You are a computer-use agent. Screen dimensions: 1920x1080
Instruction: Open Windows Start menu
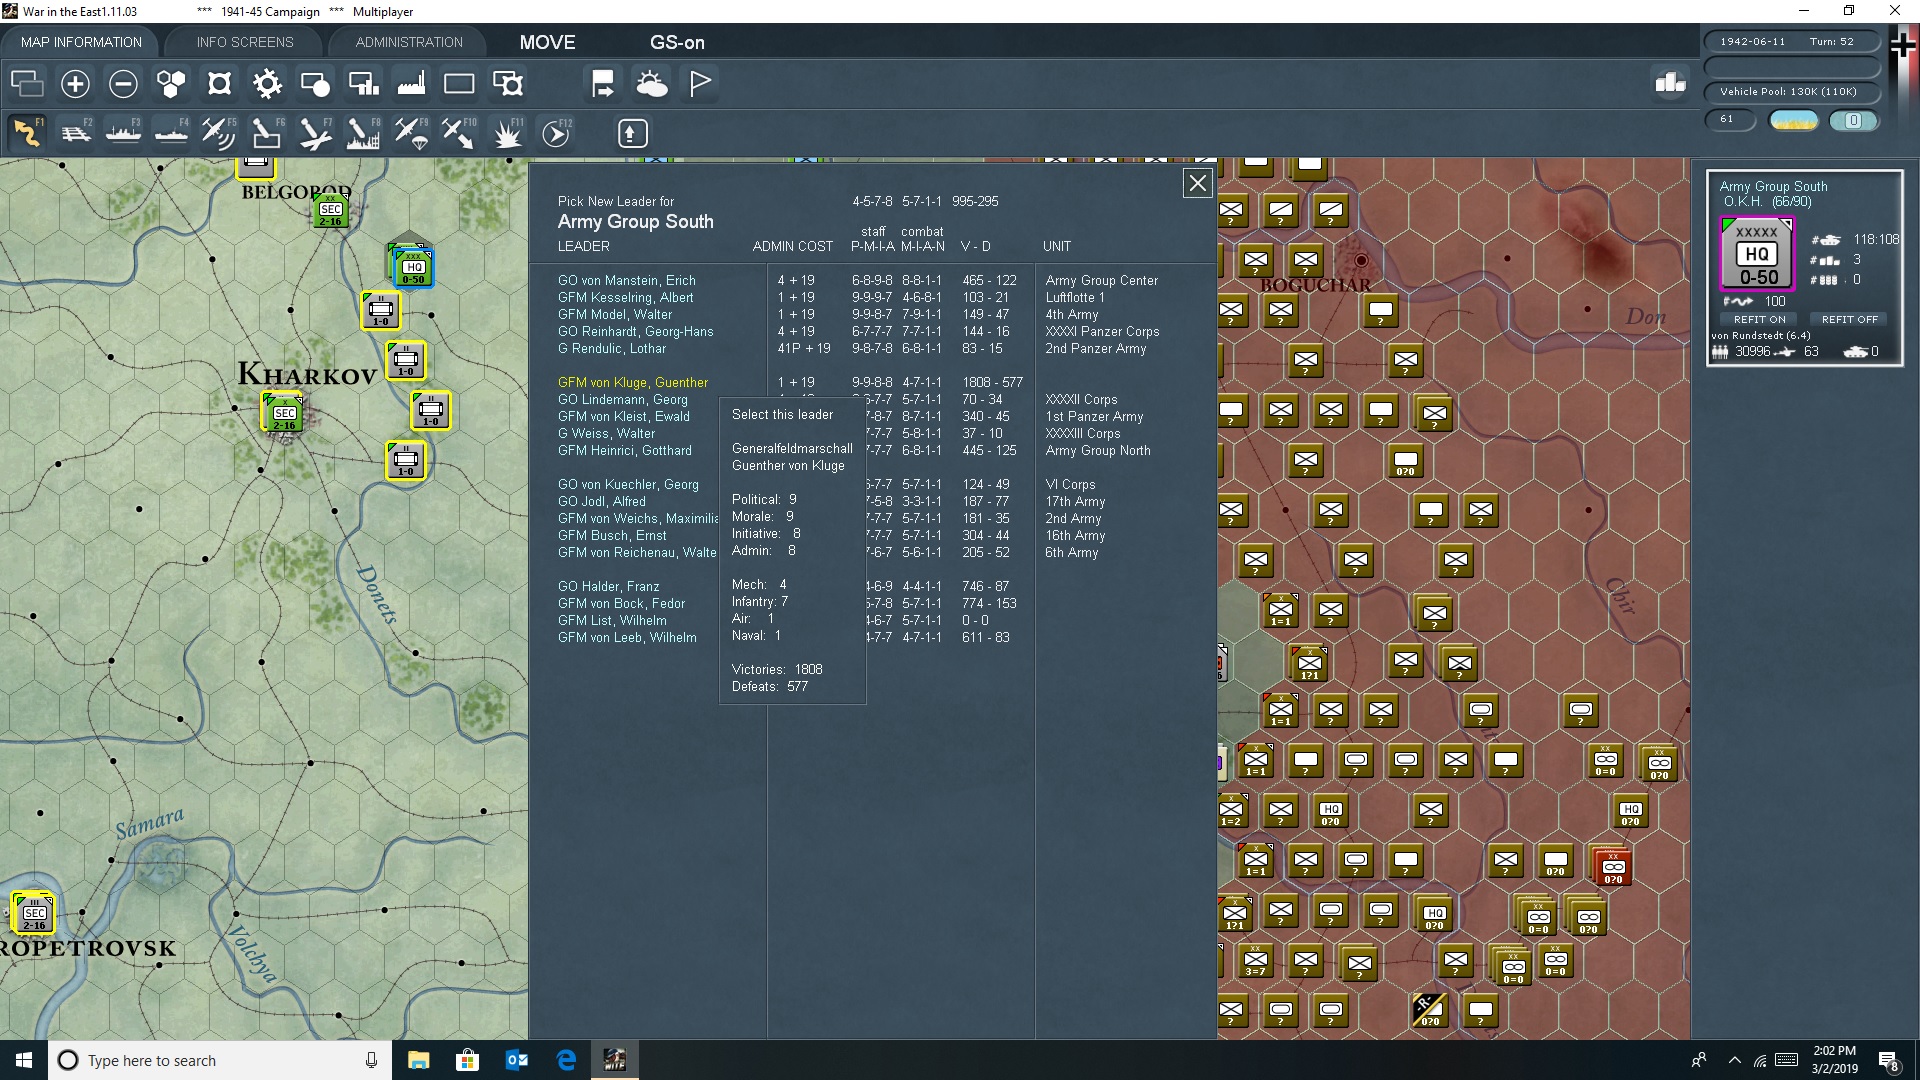[x=24, y=1060]
